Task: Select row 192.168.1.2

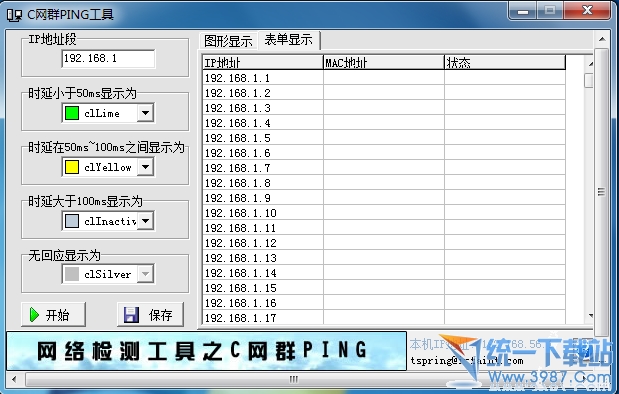Action: pos(384,93)
